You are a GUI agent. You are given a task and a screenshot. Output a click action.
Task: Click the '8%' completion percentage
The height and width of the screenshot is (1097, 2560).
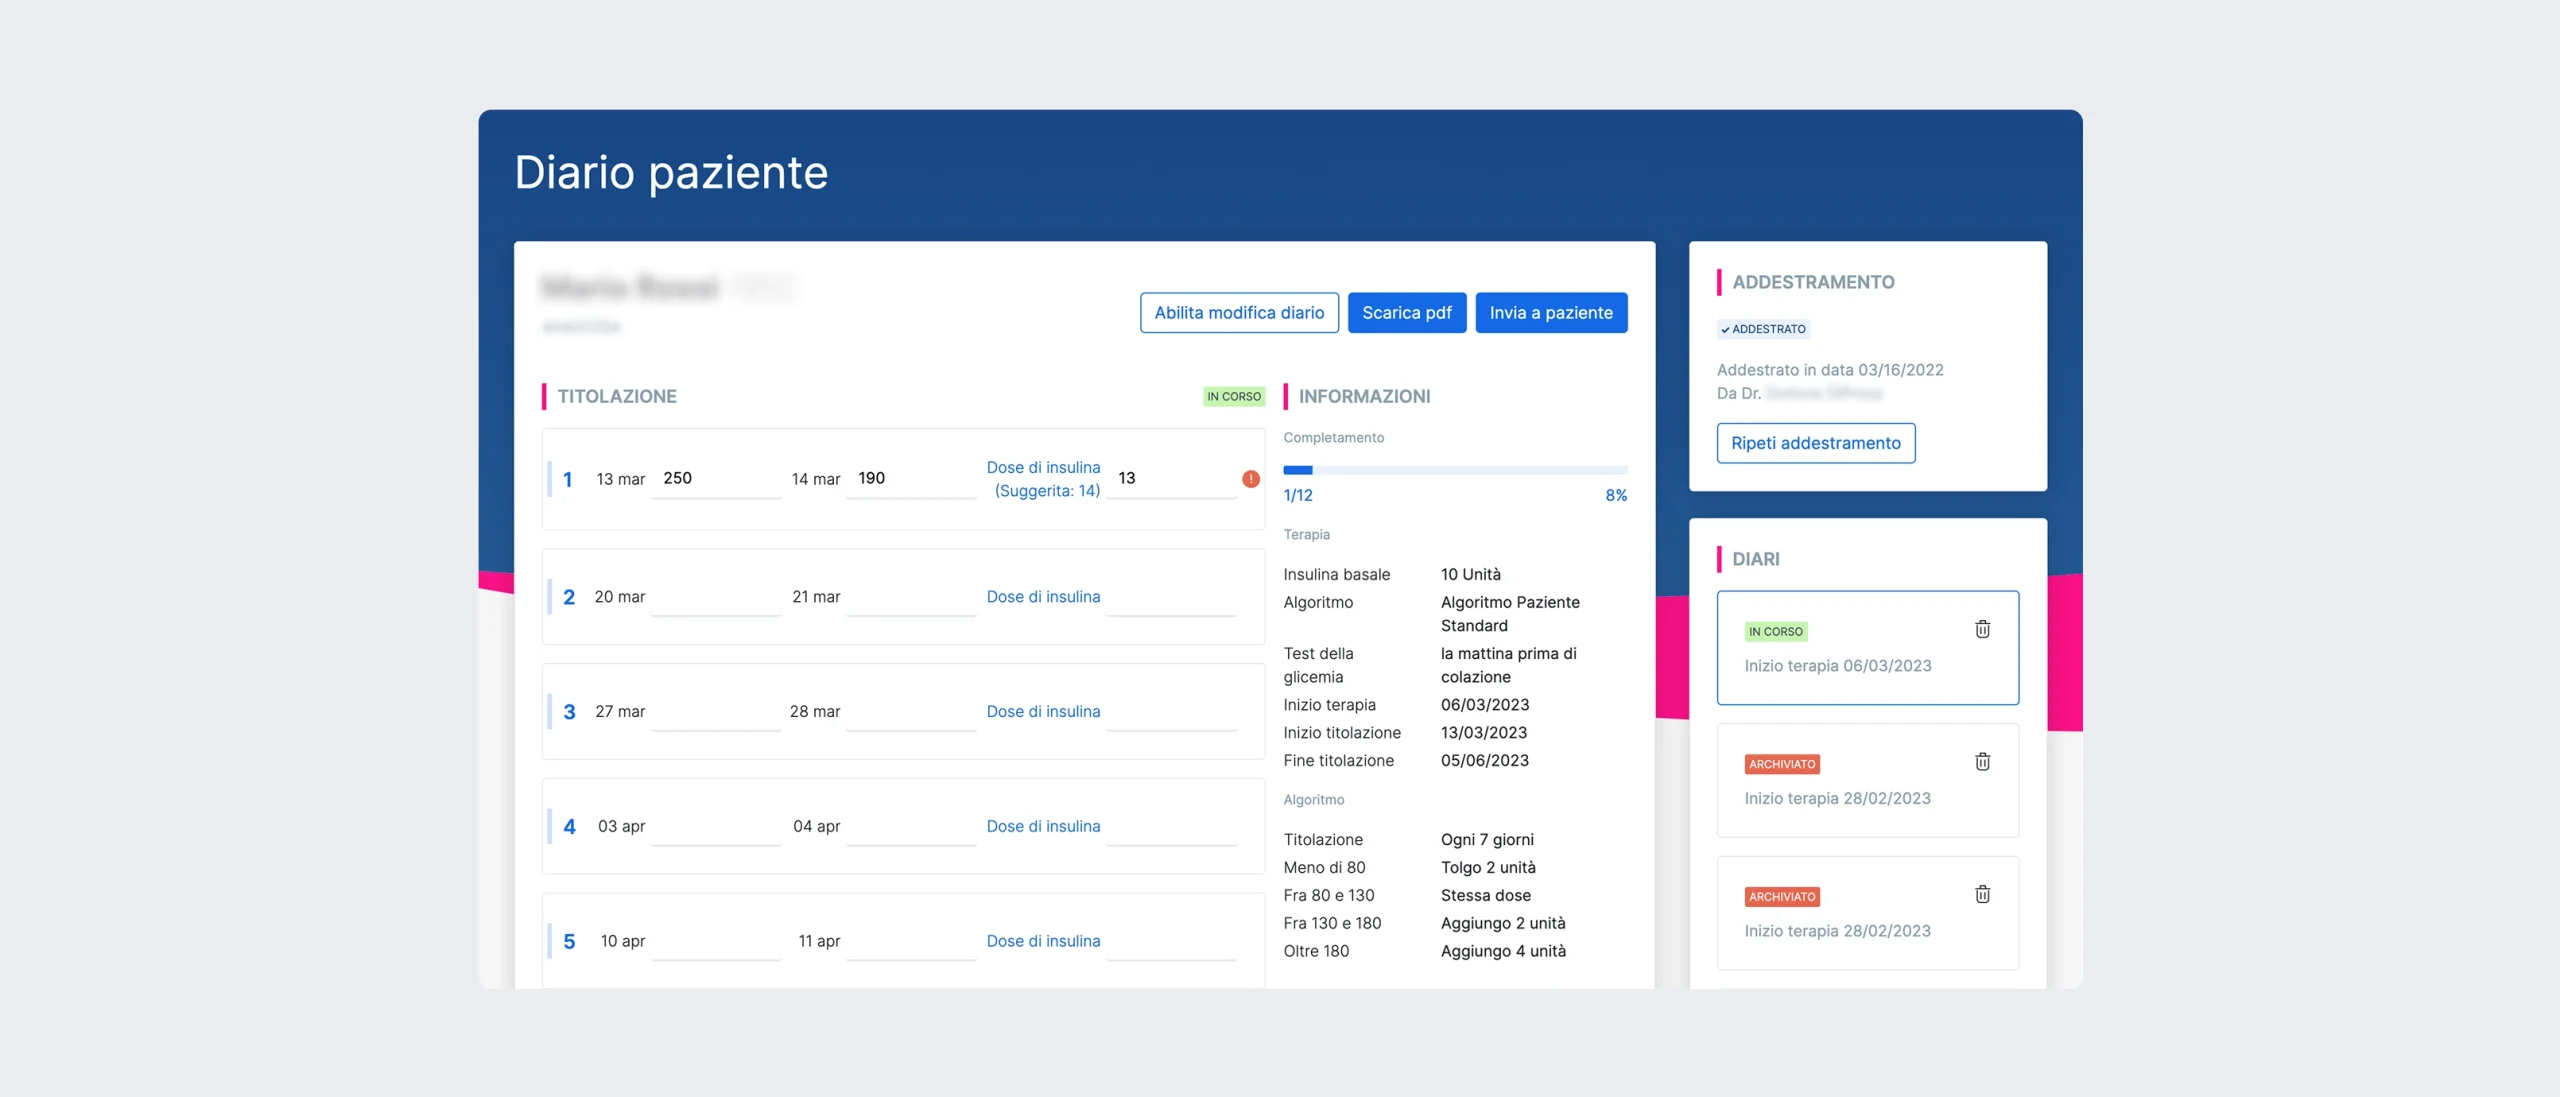[1616, 496]
